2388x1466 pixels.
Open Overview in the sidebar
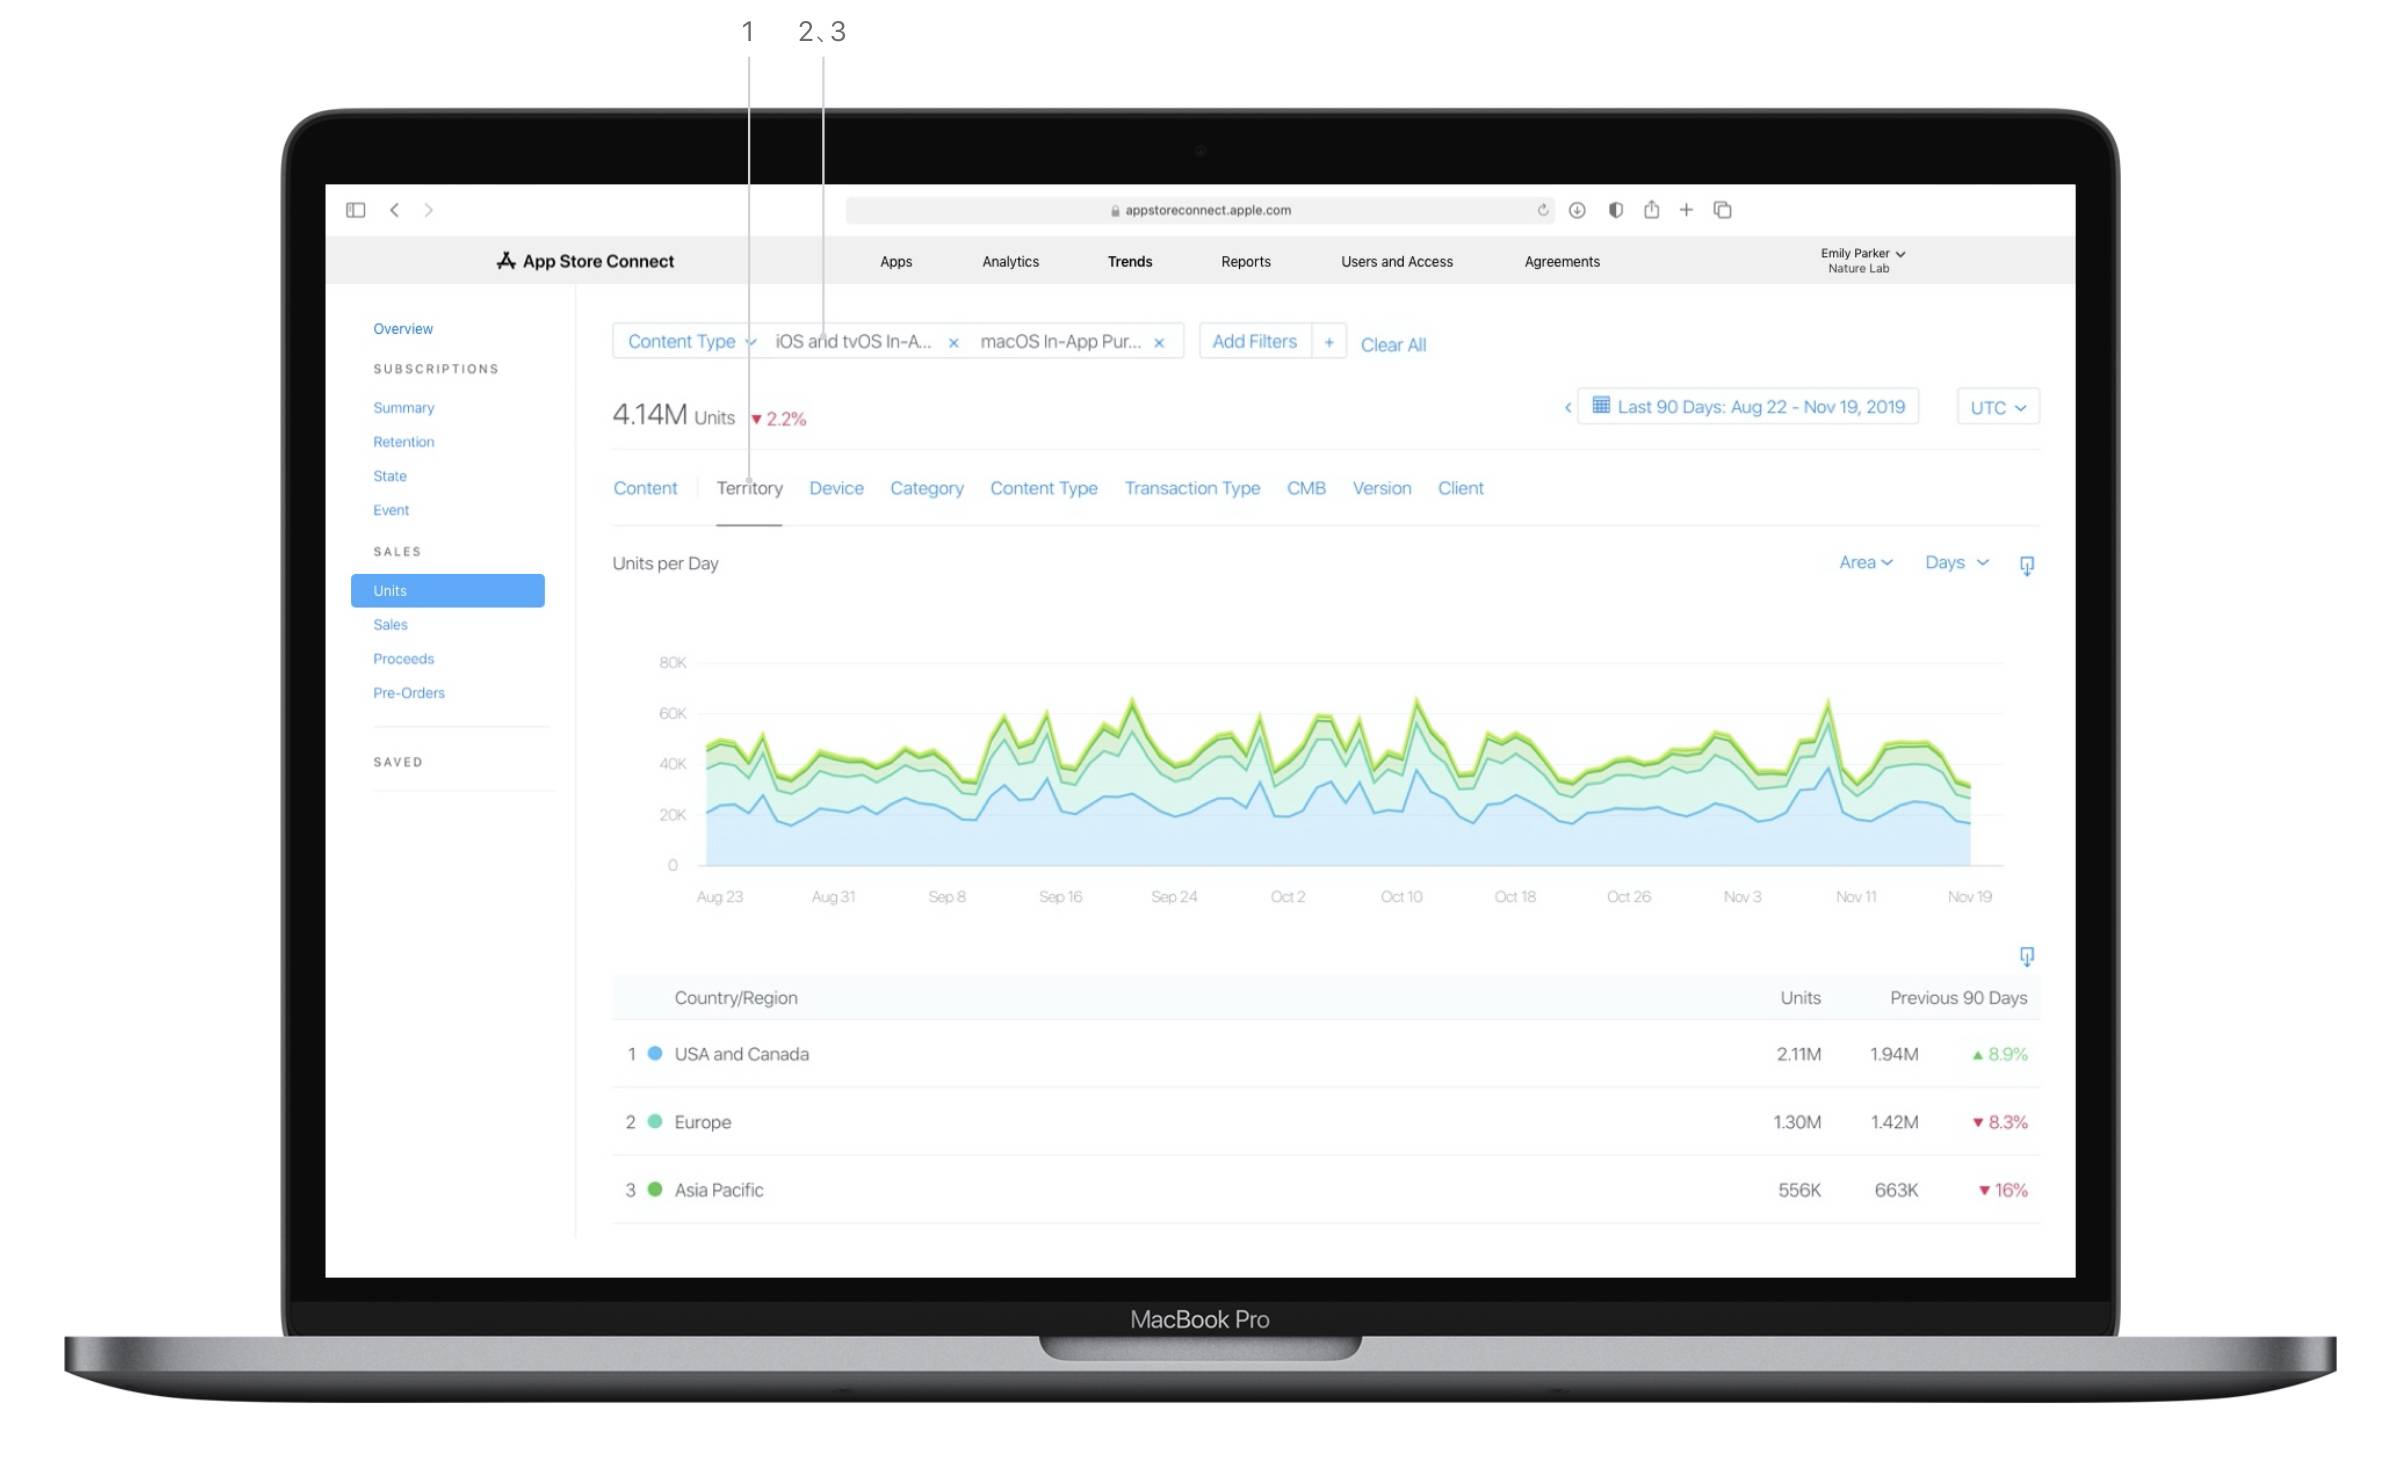coord(403,329)
